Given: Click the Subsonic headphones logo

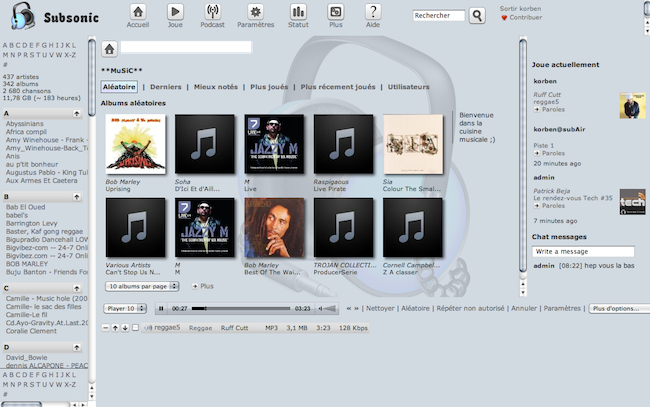Looking at the screenshot, I should (23, 16).
